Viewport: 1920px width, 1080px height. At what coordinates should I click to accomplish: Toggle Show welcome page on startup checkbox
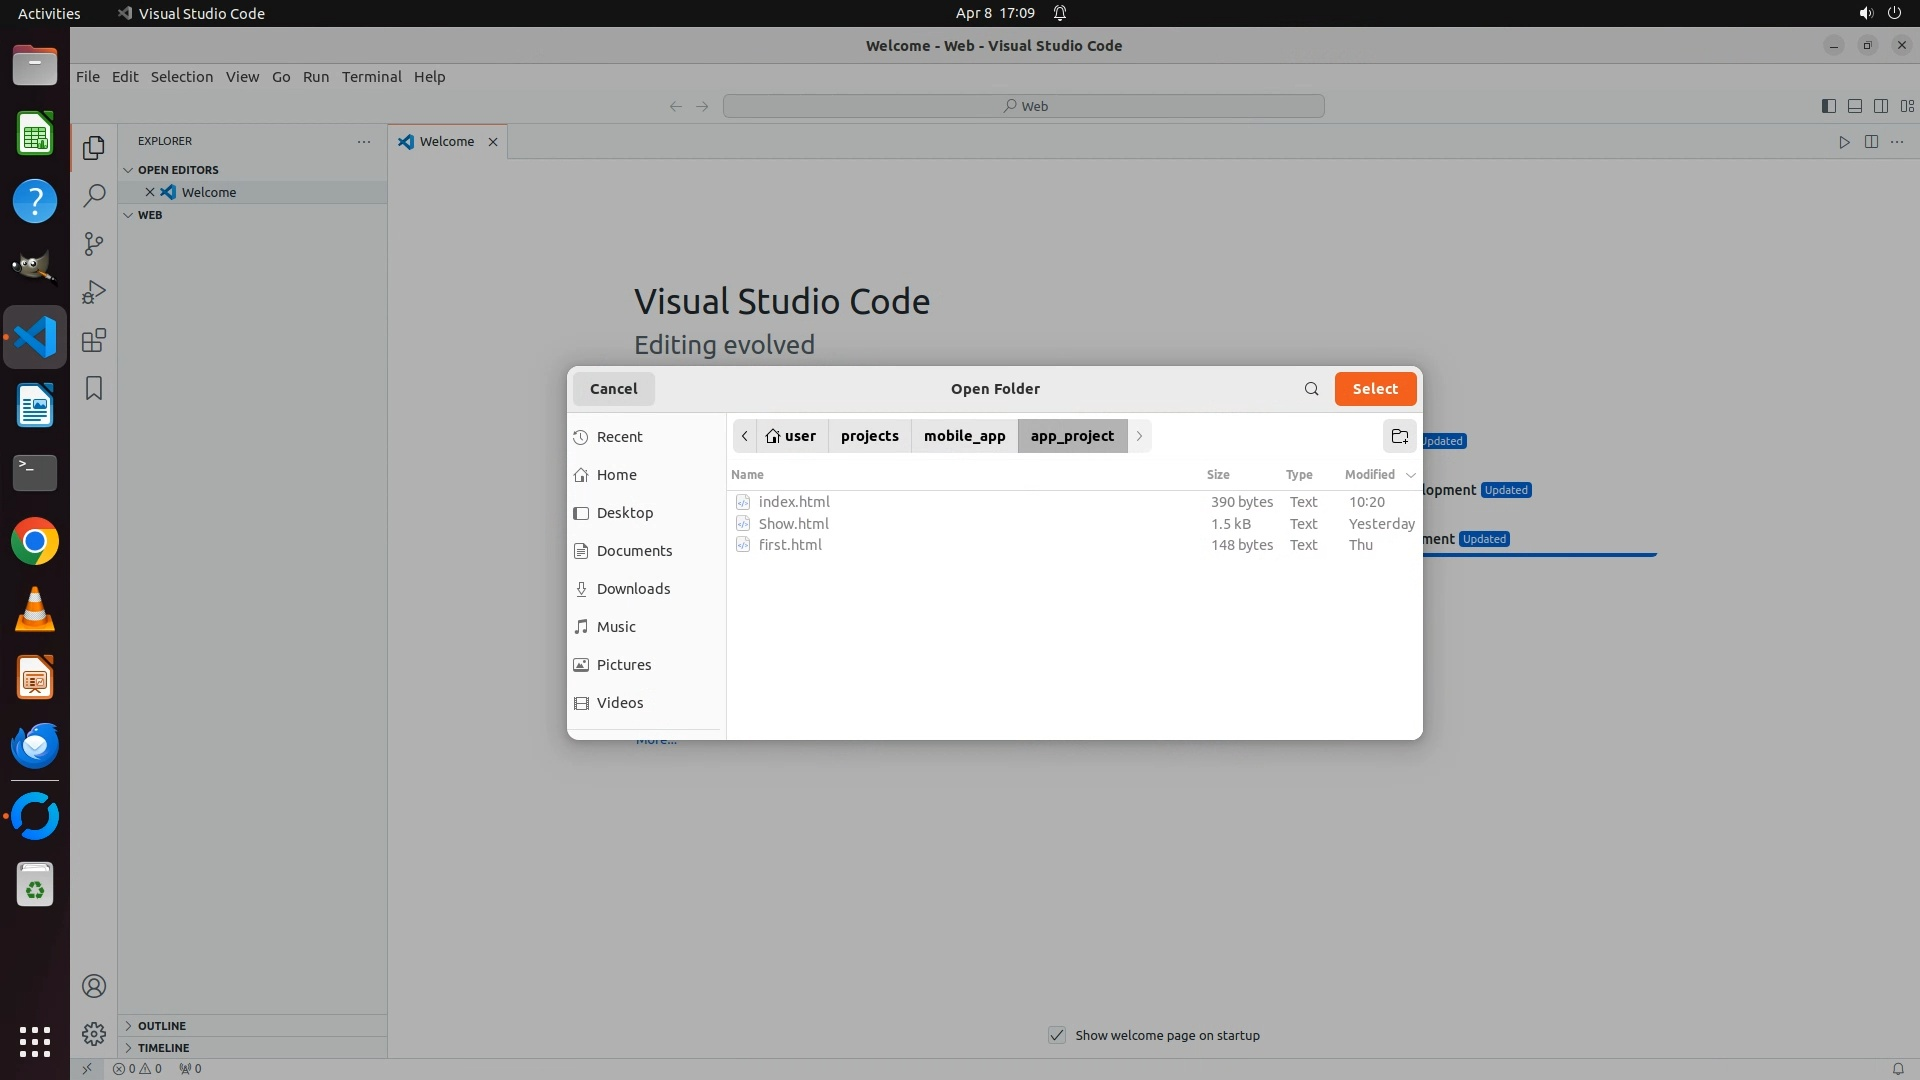pos(1057,1035)
